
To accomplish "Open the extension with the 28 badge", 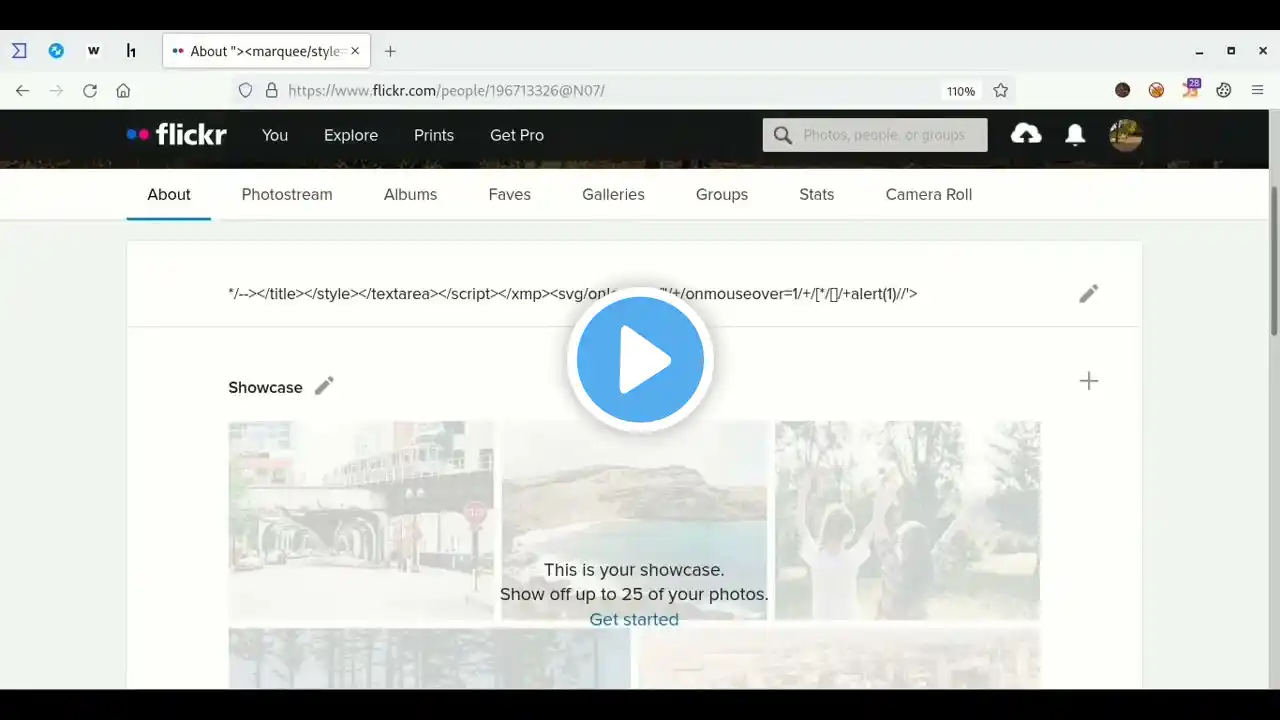I will point(1190,89).
